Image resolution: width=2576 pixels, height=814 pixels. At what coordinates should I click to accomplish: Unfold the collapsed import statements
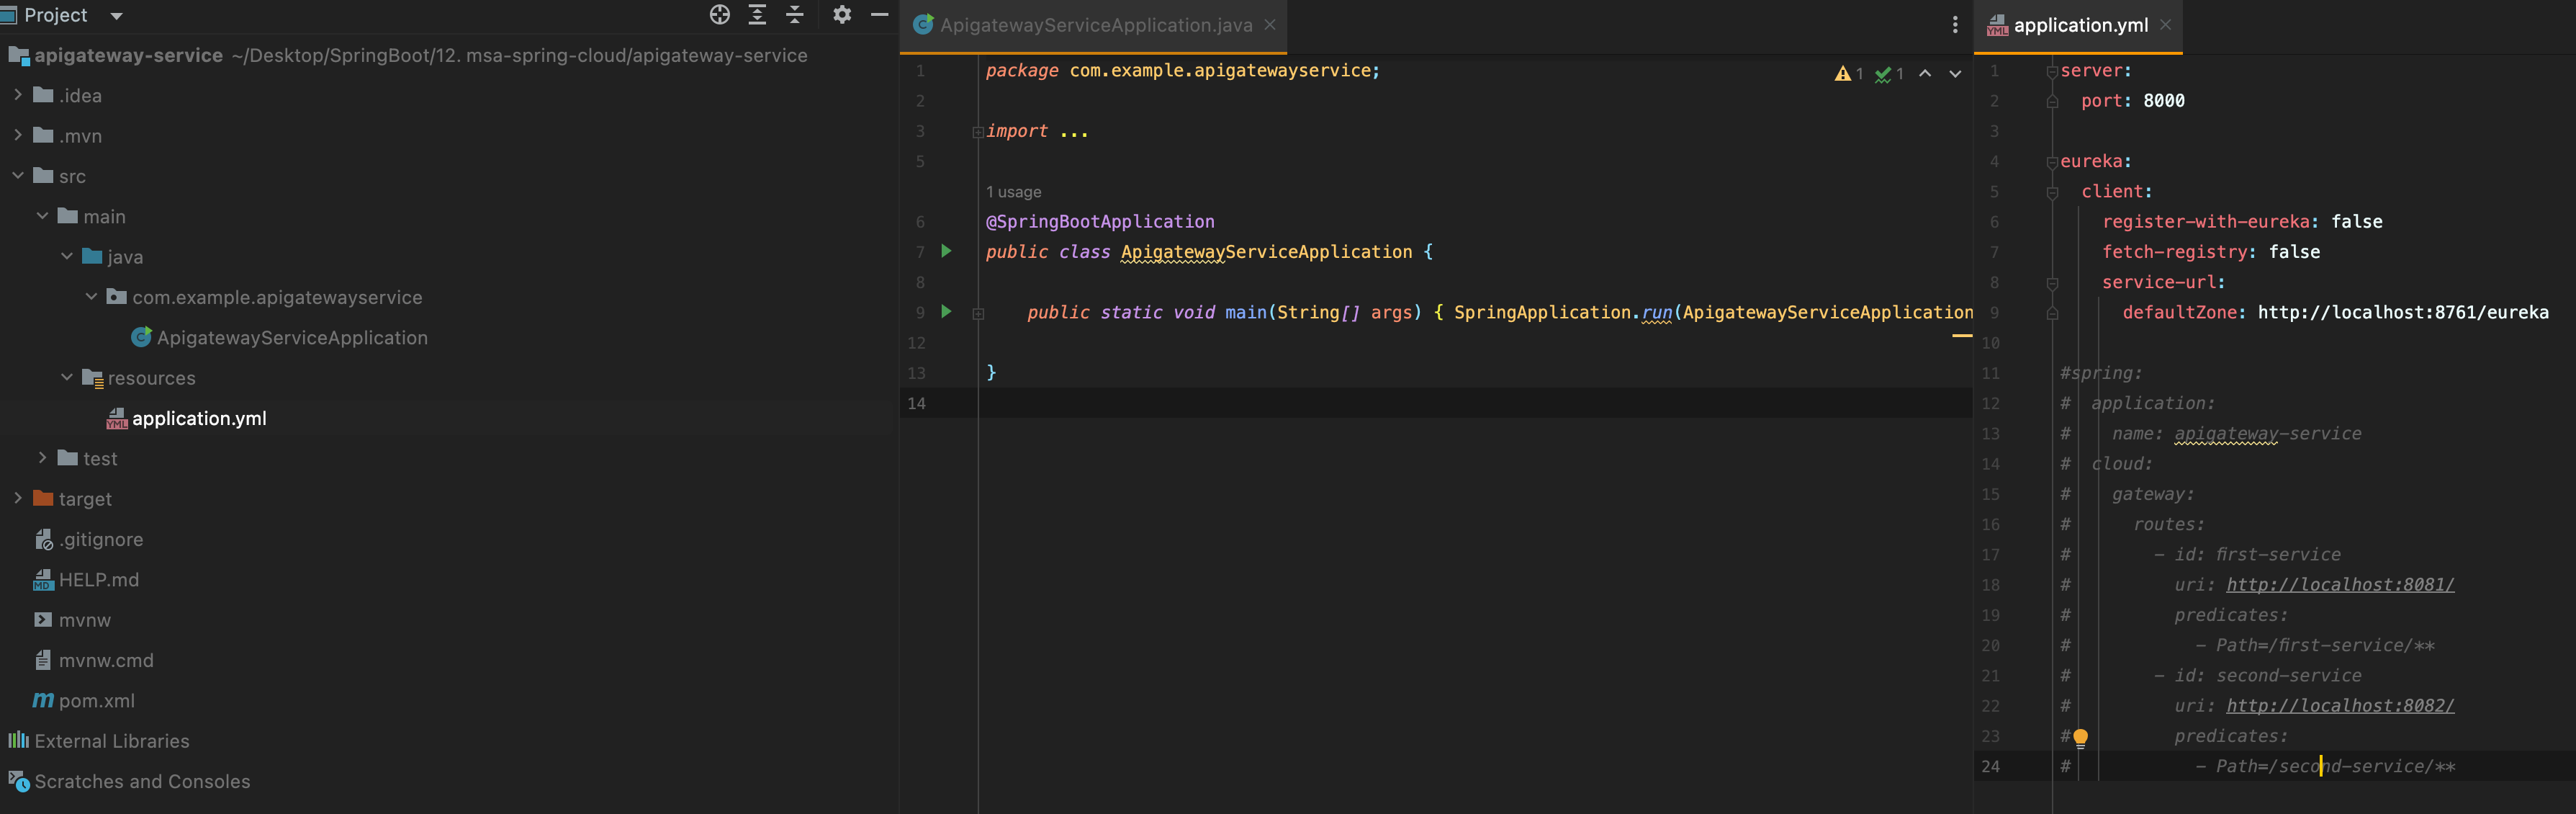click(978, 132)
